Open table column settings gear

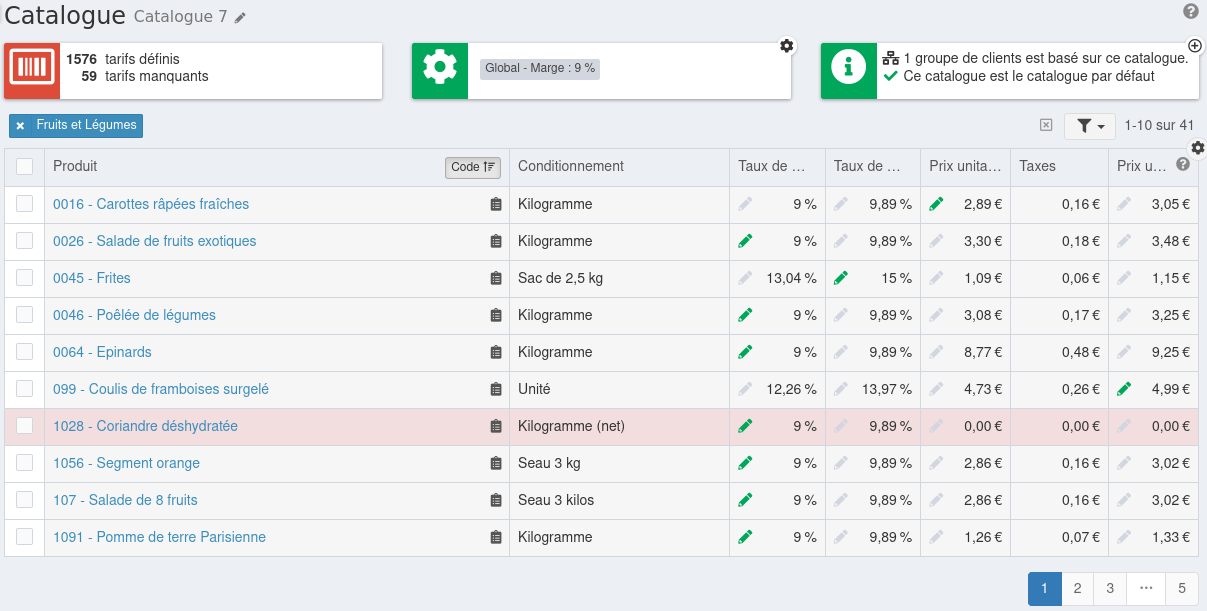point(1198,148)
